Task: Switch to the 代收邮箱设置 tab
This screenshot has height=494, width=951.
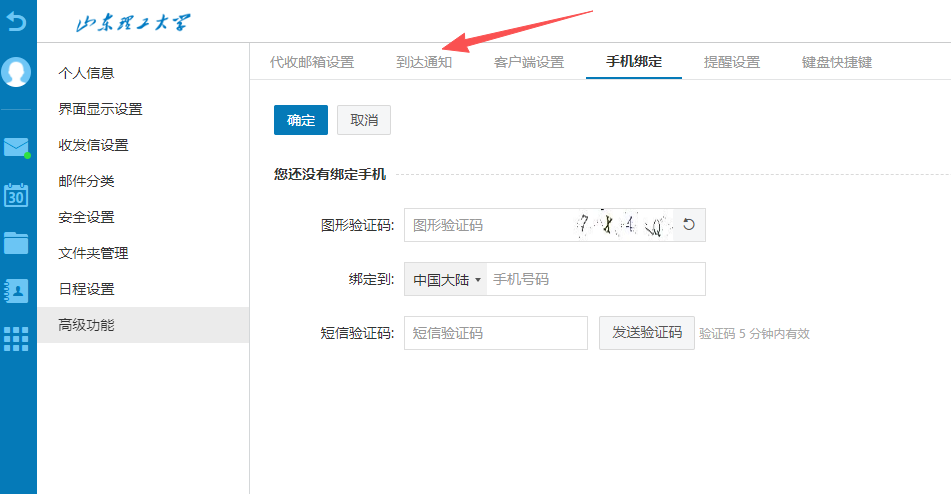Action: coord(312,62)
